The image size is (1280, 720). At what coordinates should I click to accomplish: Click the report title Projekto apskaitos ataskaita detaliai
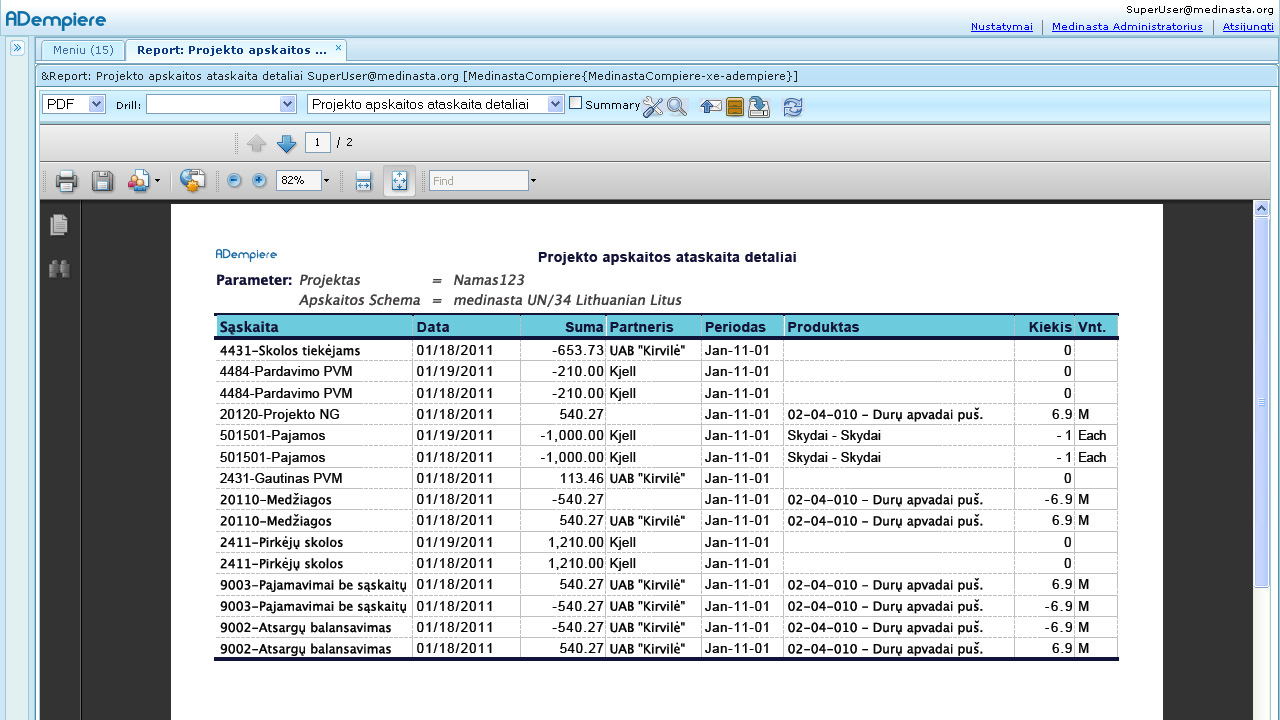tap(667, 257)
